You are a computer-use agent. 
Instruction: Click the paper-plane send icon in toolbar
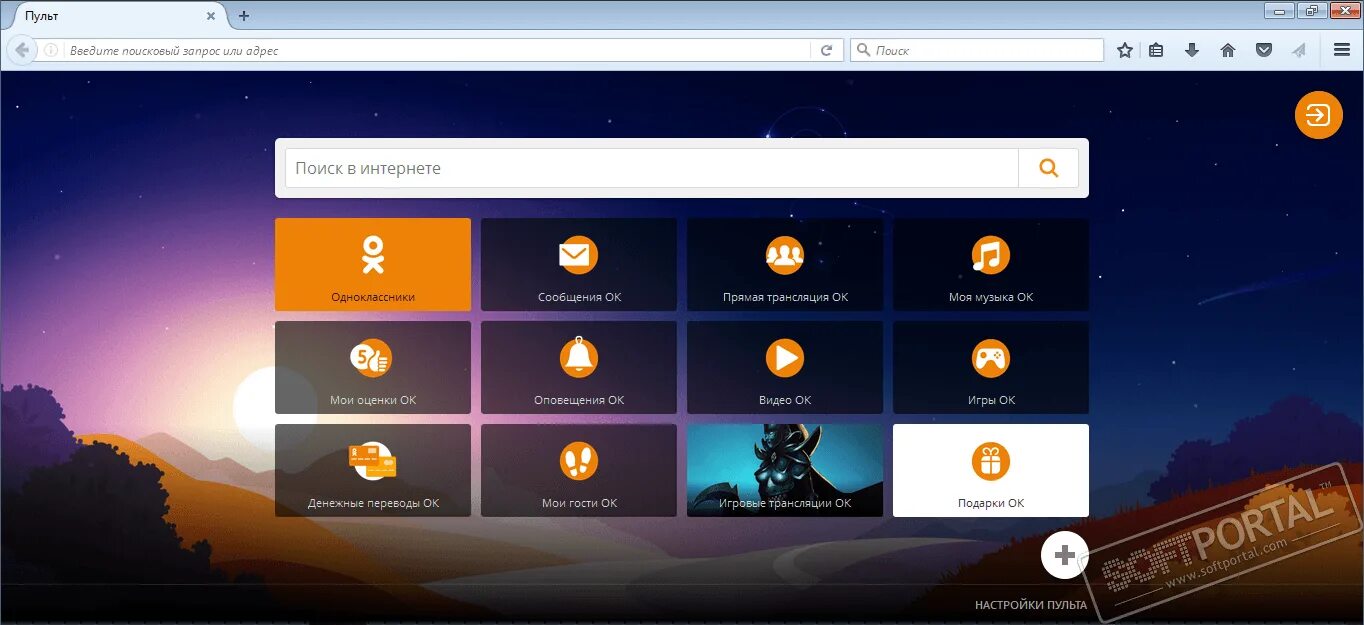(x=1299, y=50)
